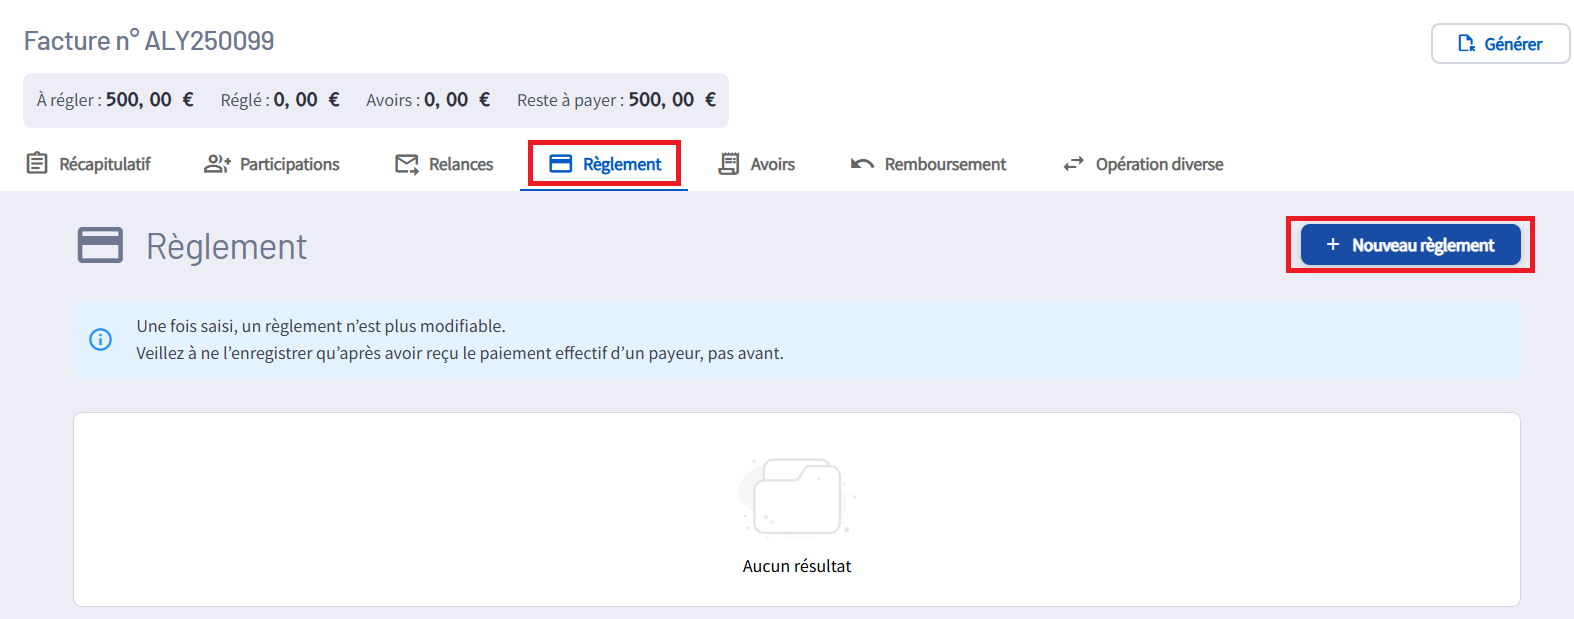Screen dimensions: 1574x619
Task: Click the large credit card heading icon
Action: pyautogui.click(x=100, y=245)
